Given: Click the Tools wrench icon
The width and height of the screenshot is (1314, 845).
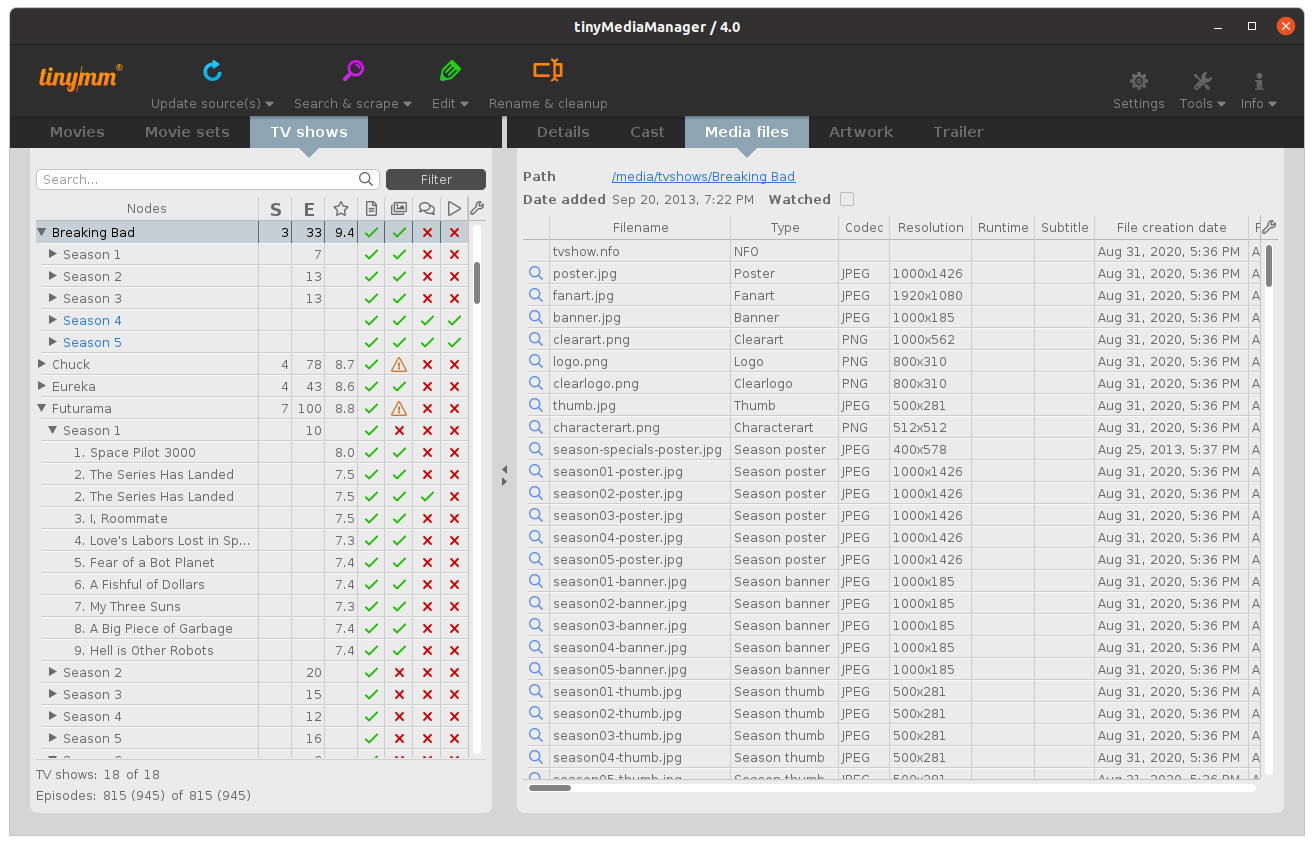Looking at the screenshot, I should [x=1202, y=82].
